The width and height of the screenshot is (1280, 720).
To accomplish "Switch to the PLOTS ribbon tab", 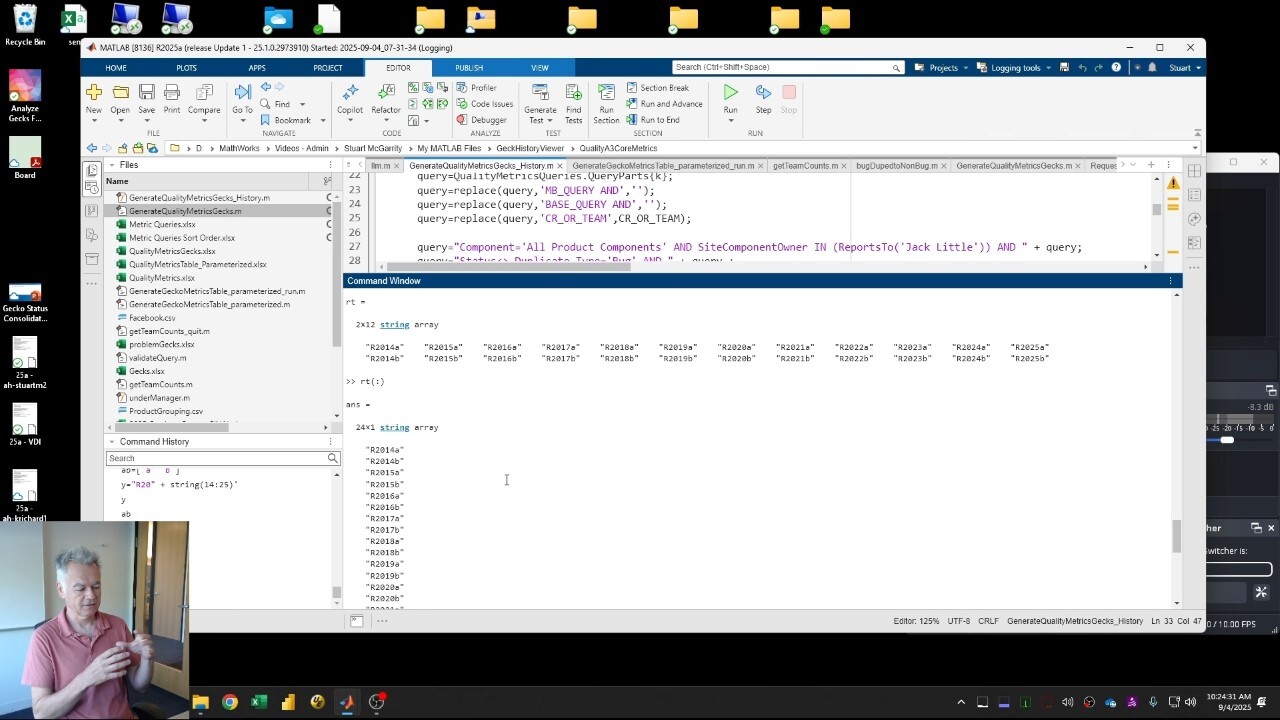I will pos(186,68).
